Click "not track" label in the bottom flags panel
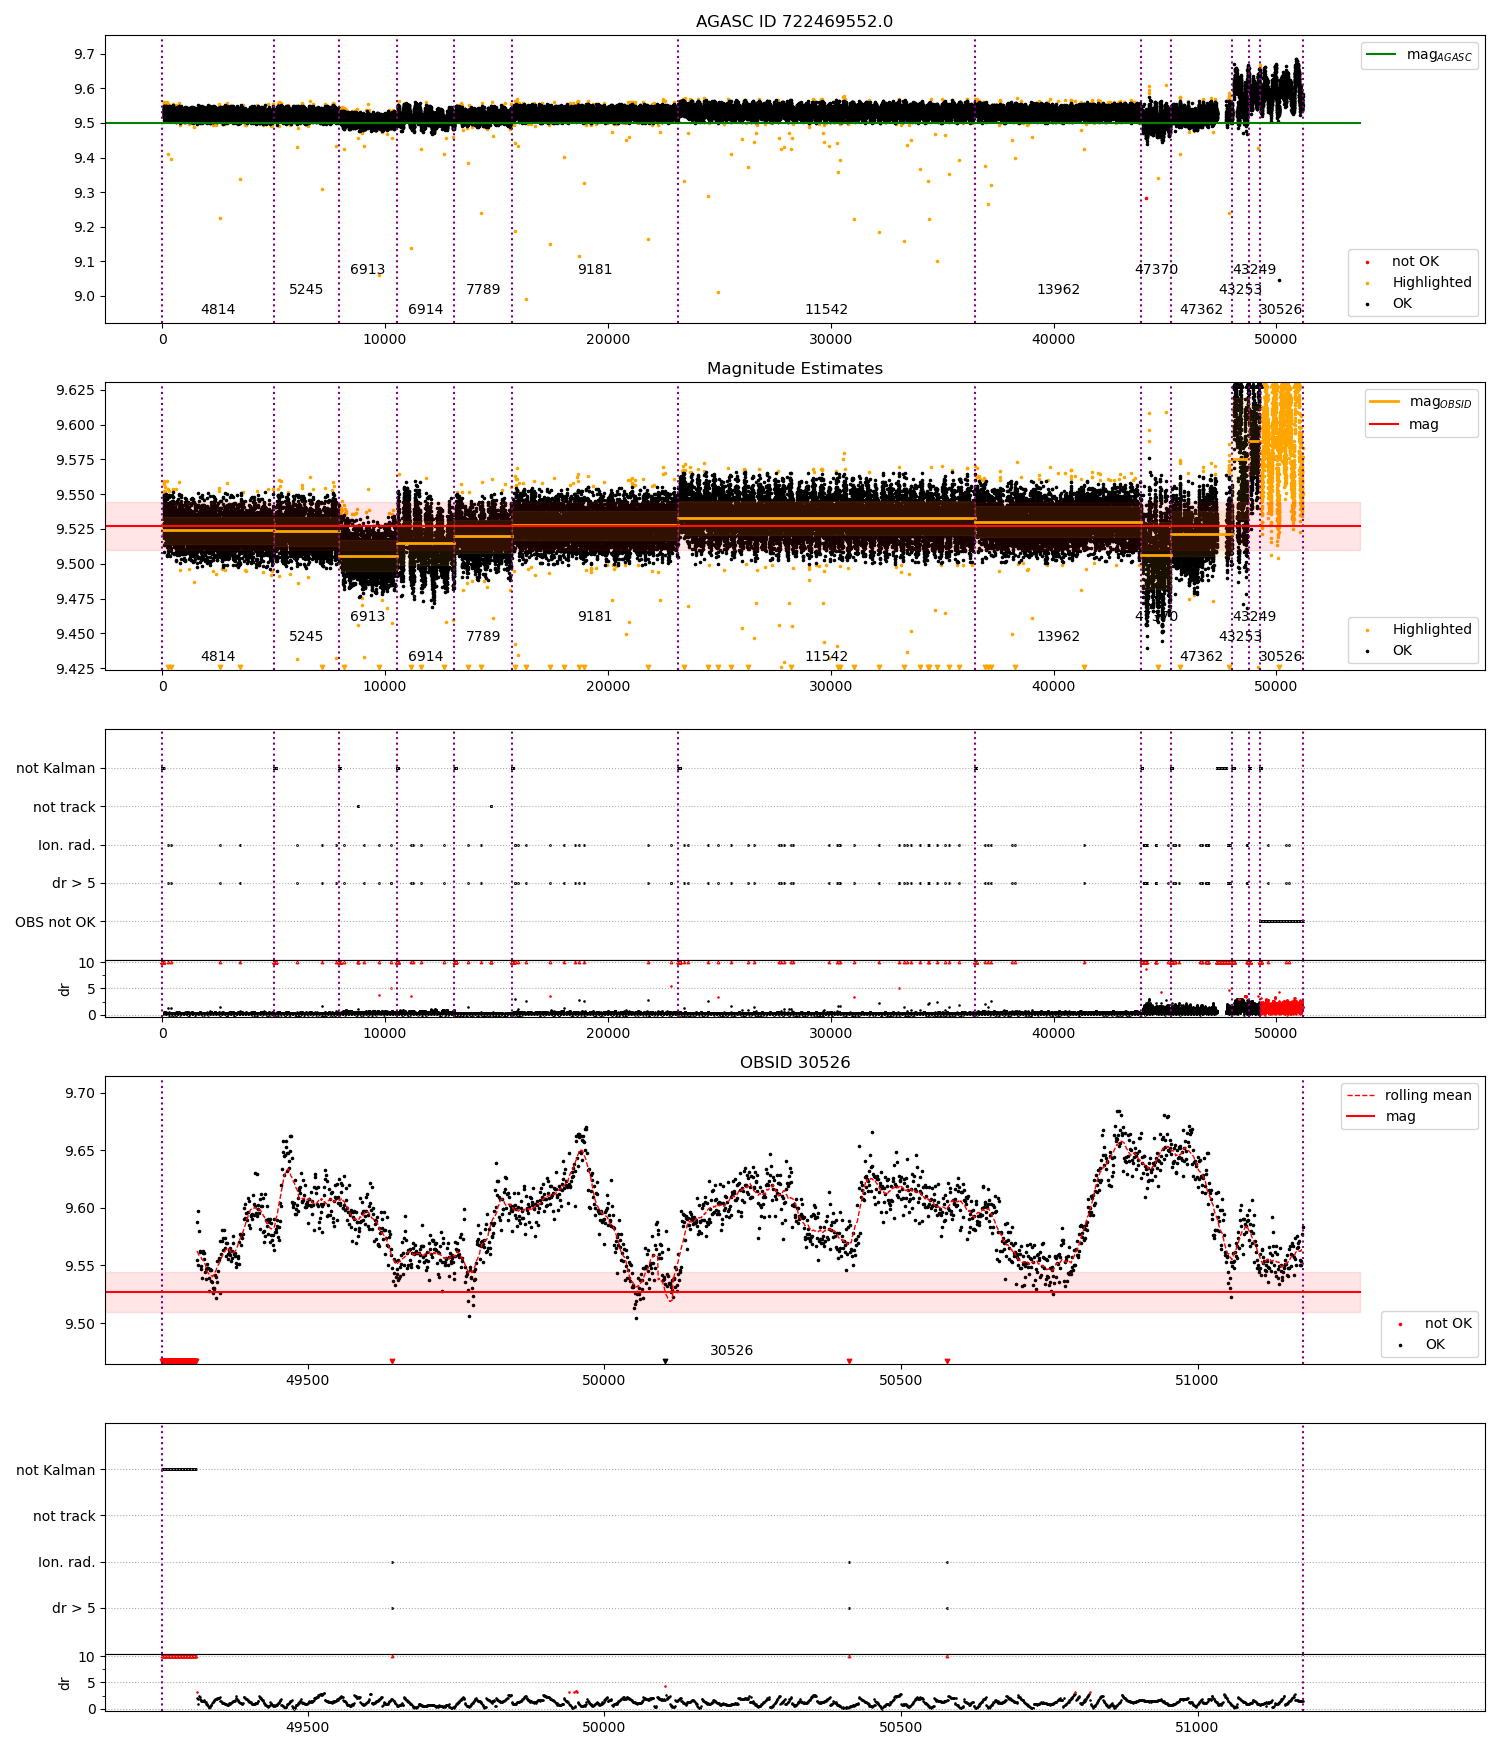Viewport: 1500px width, 1750px height. 64,1516
